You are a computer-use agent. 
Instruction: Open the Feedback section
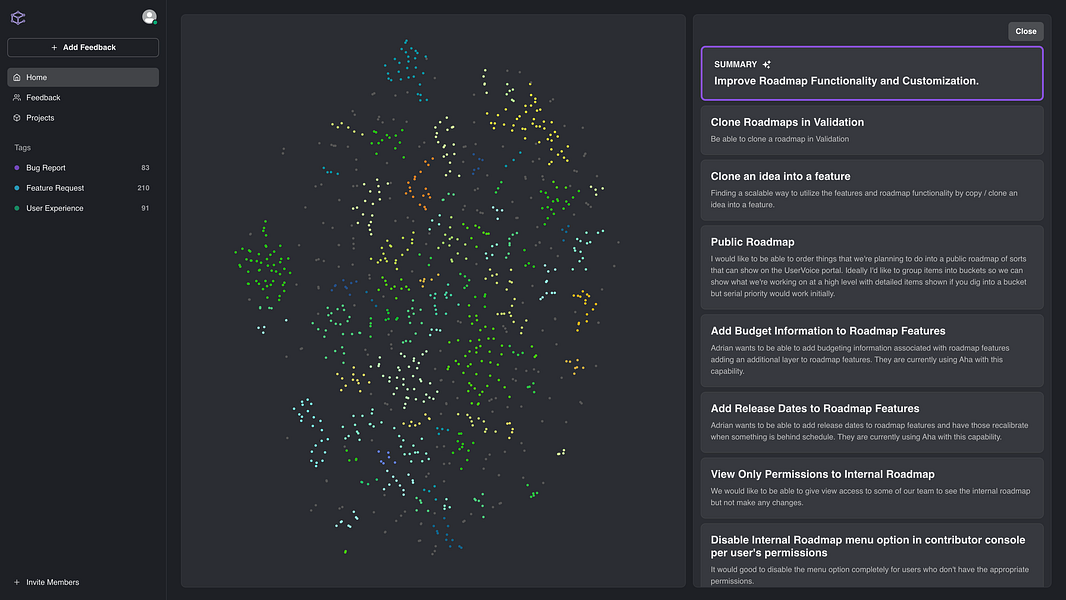(x=83, y=98)
